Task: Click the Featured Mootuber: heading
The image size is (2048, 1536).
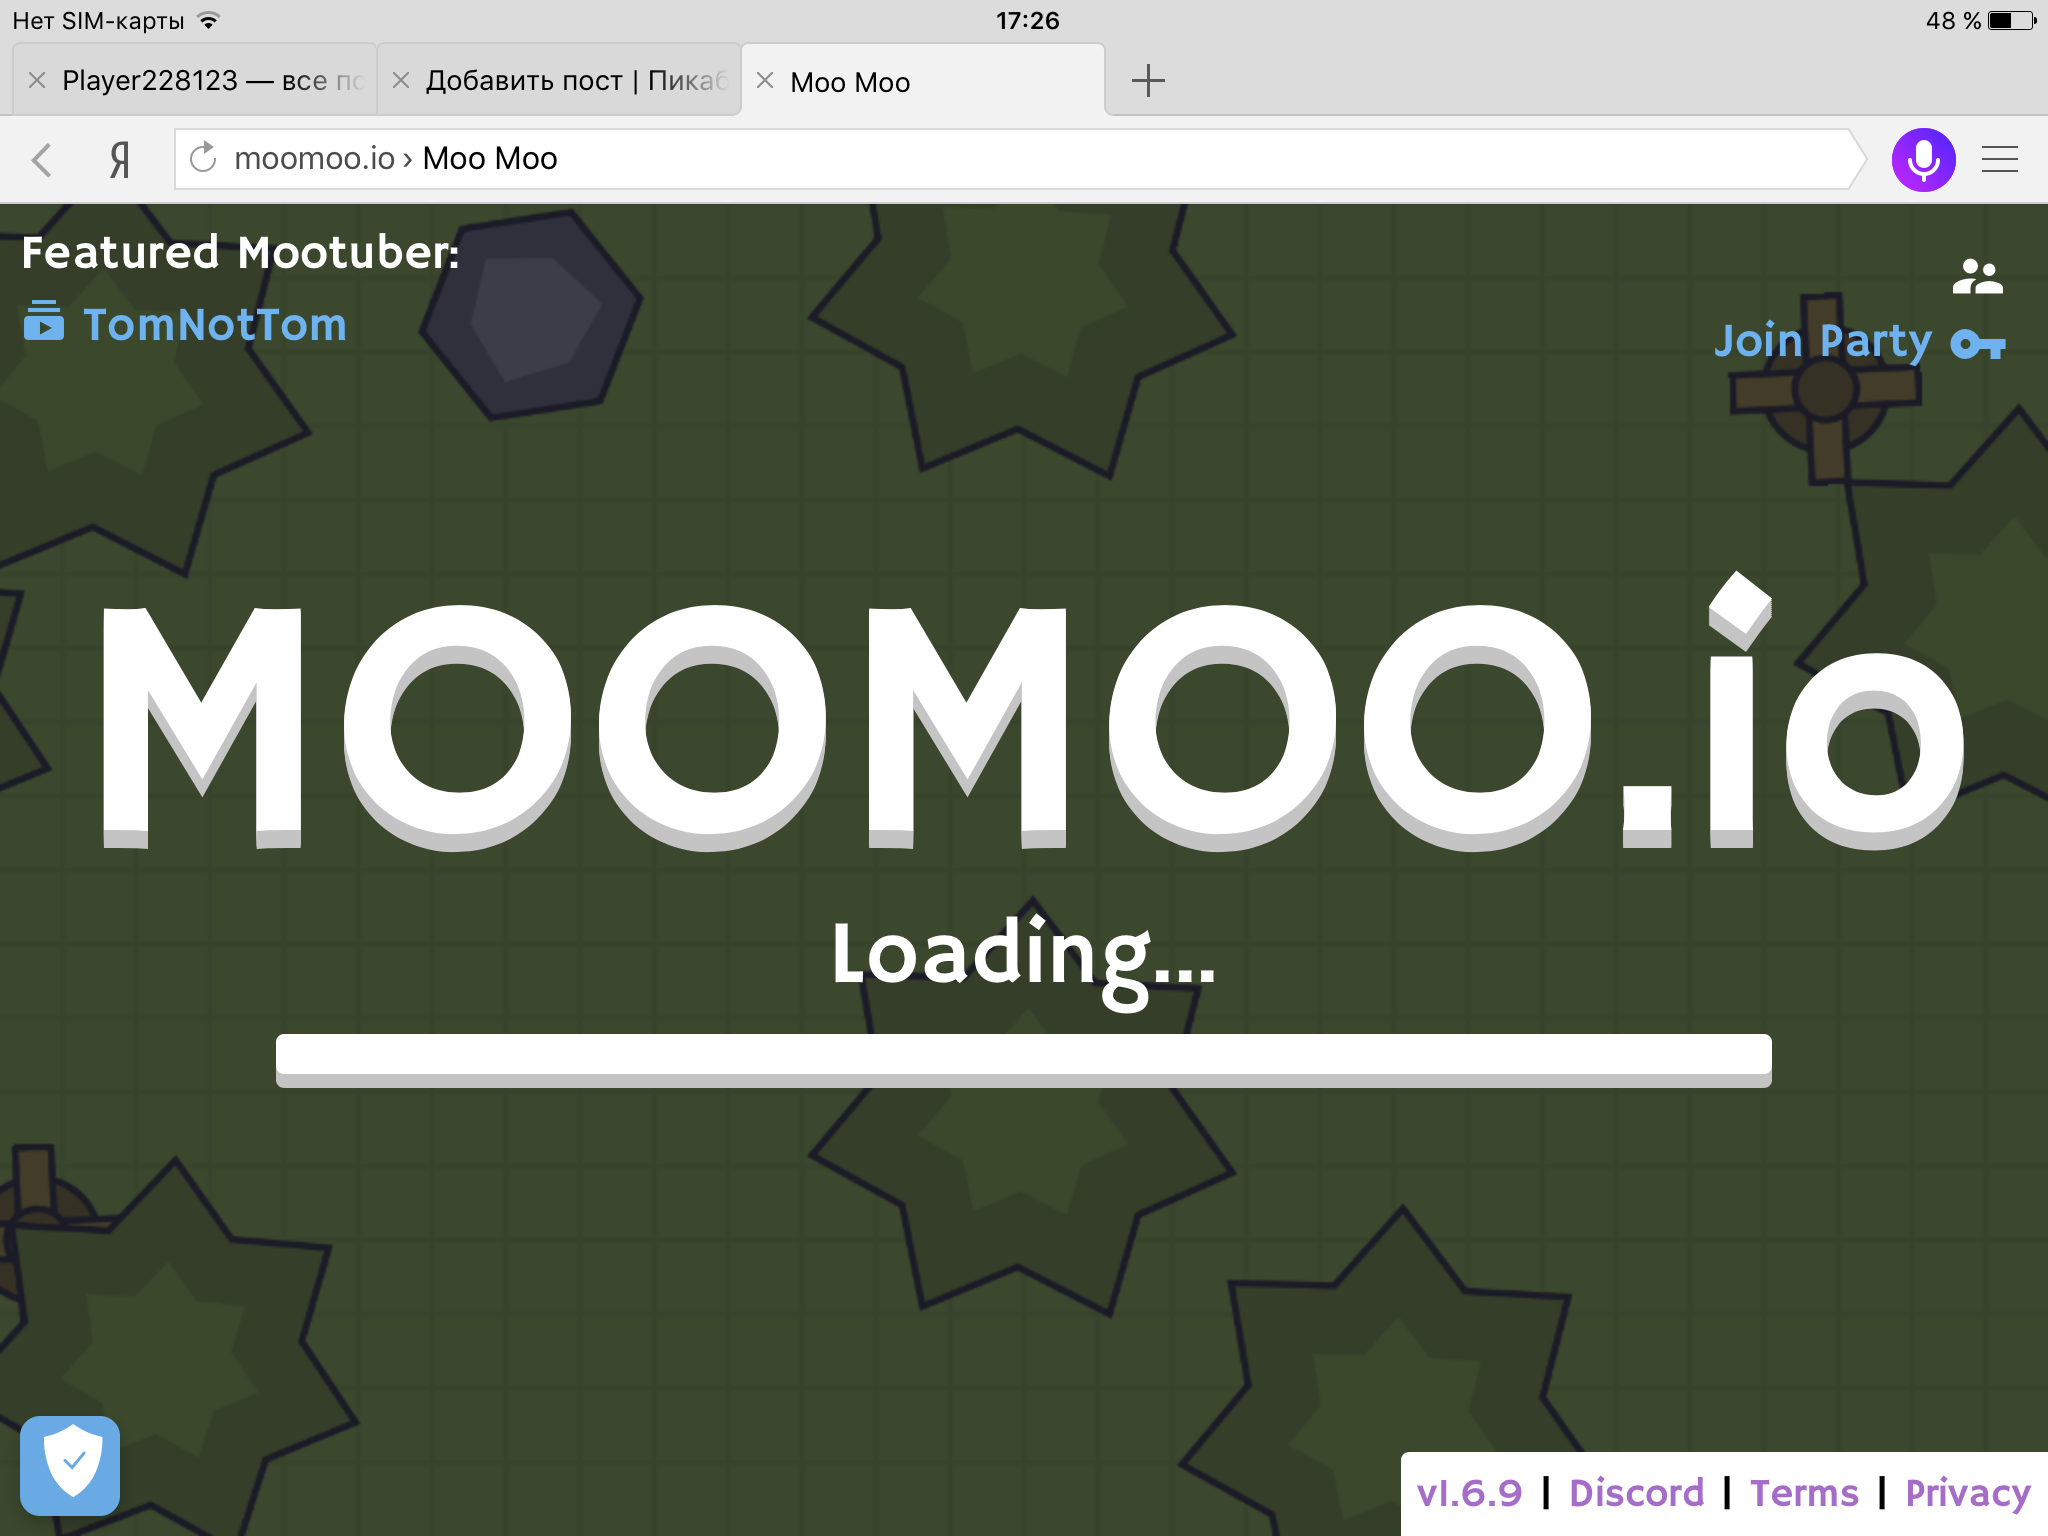Action: pos(240,252)
